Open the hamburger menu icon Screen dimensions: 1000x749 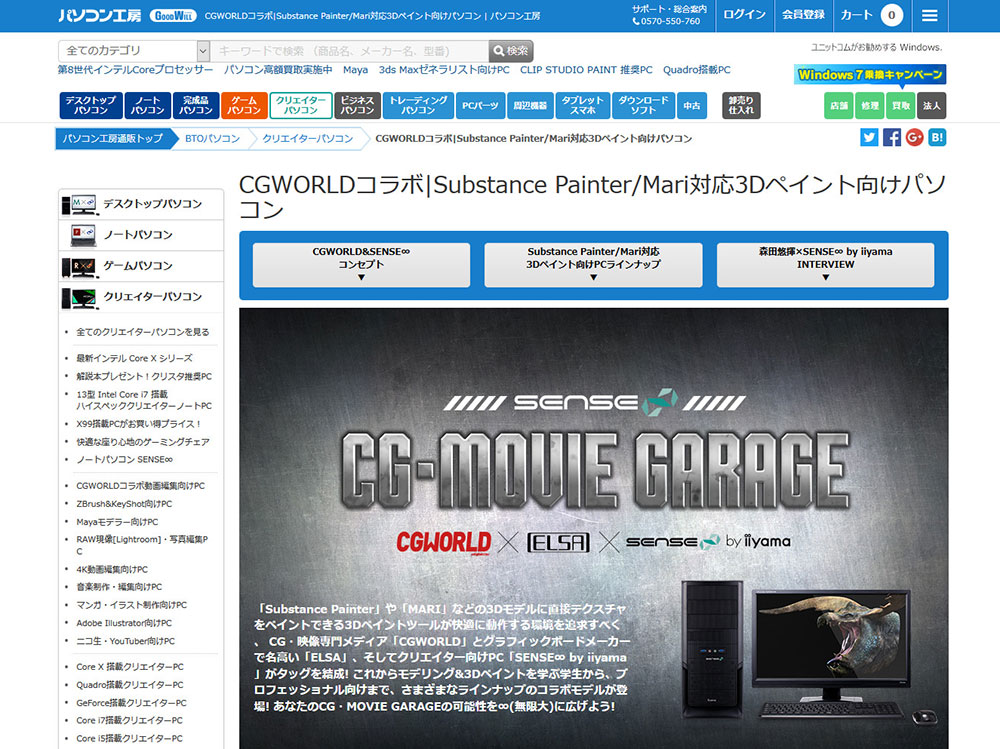[x=930, y=15]
